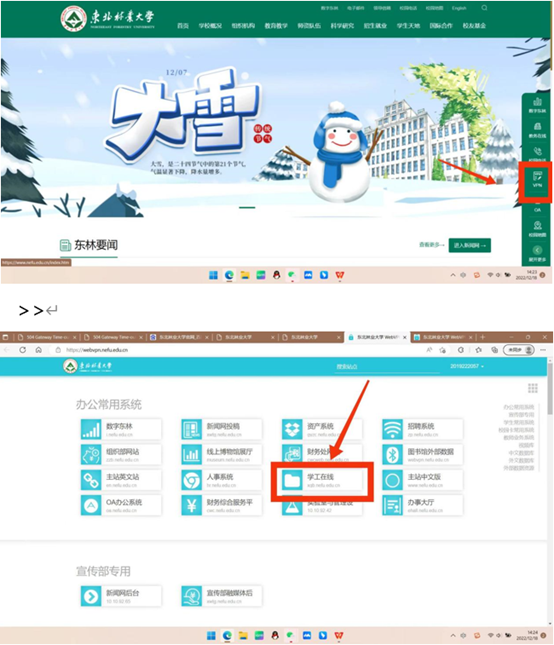The width and height of the screenshot is (554, 645).
Task: Click the 展开更多 expander in right sidebar
Action: 537,254
